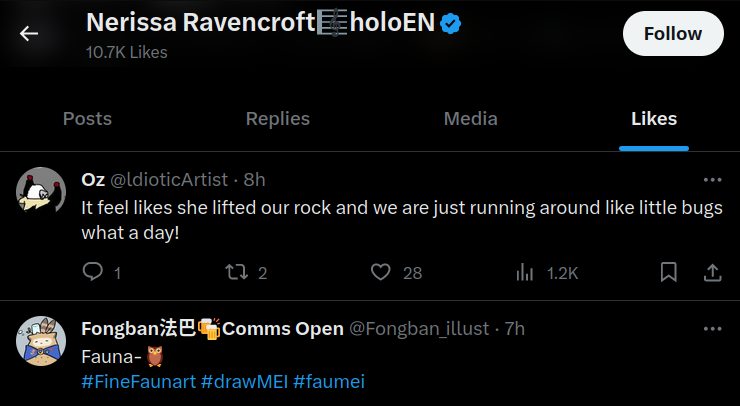This screenshot has height=406, width=740.
Task: View analytics for Oz's post
Action: tap(524, 272)
